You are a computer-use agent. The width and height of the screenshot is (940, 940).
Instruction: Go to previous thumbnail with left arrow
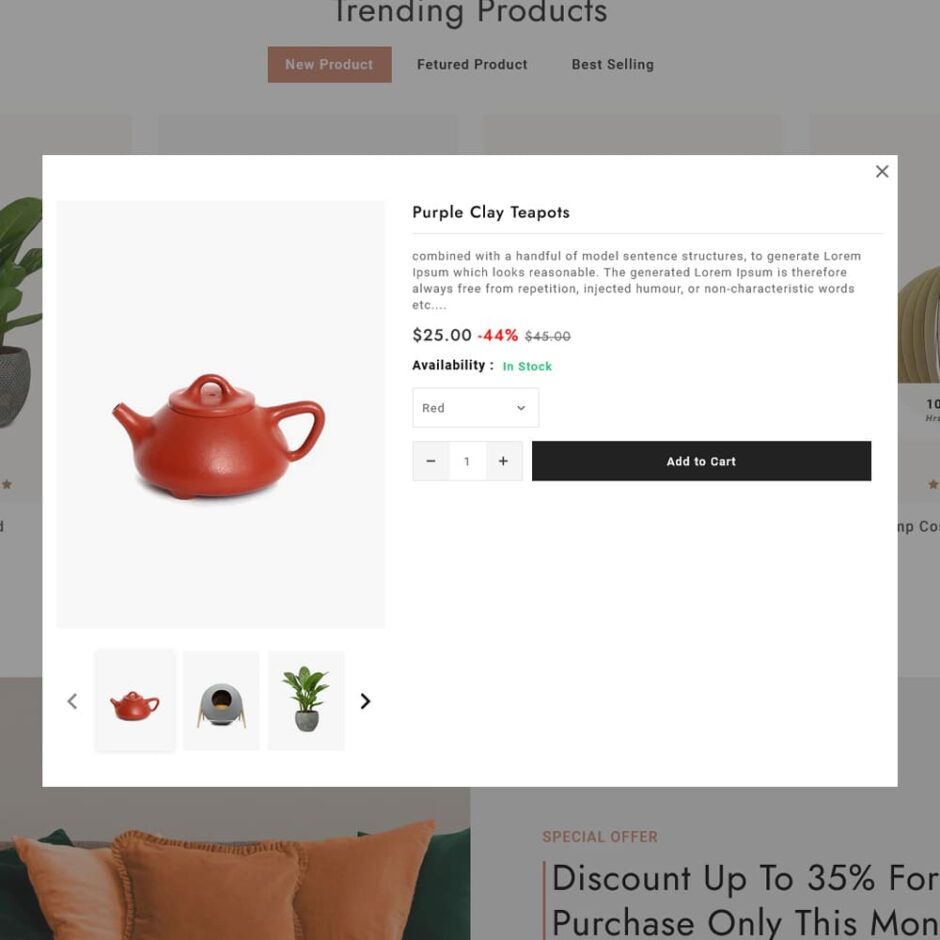[x=72, y=701]
